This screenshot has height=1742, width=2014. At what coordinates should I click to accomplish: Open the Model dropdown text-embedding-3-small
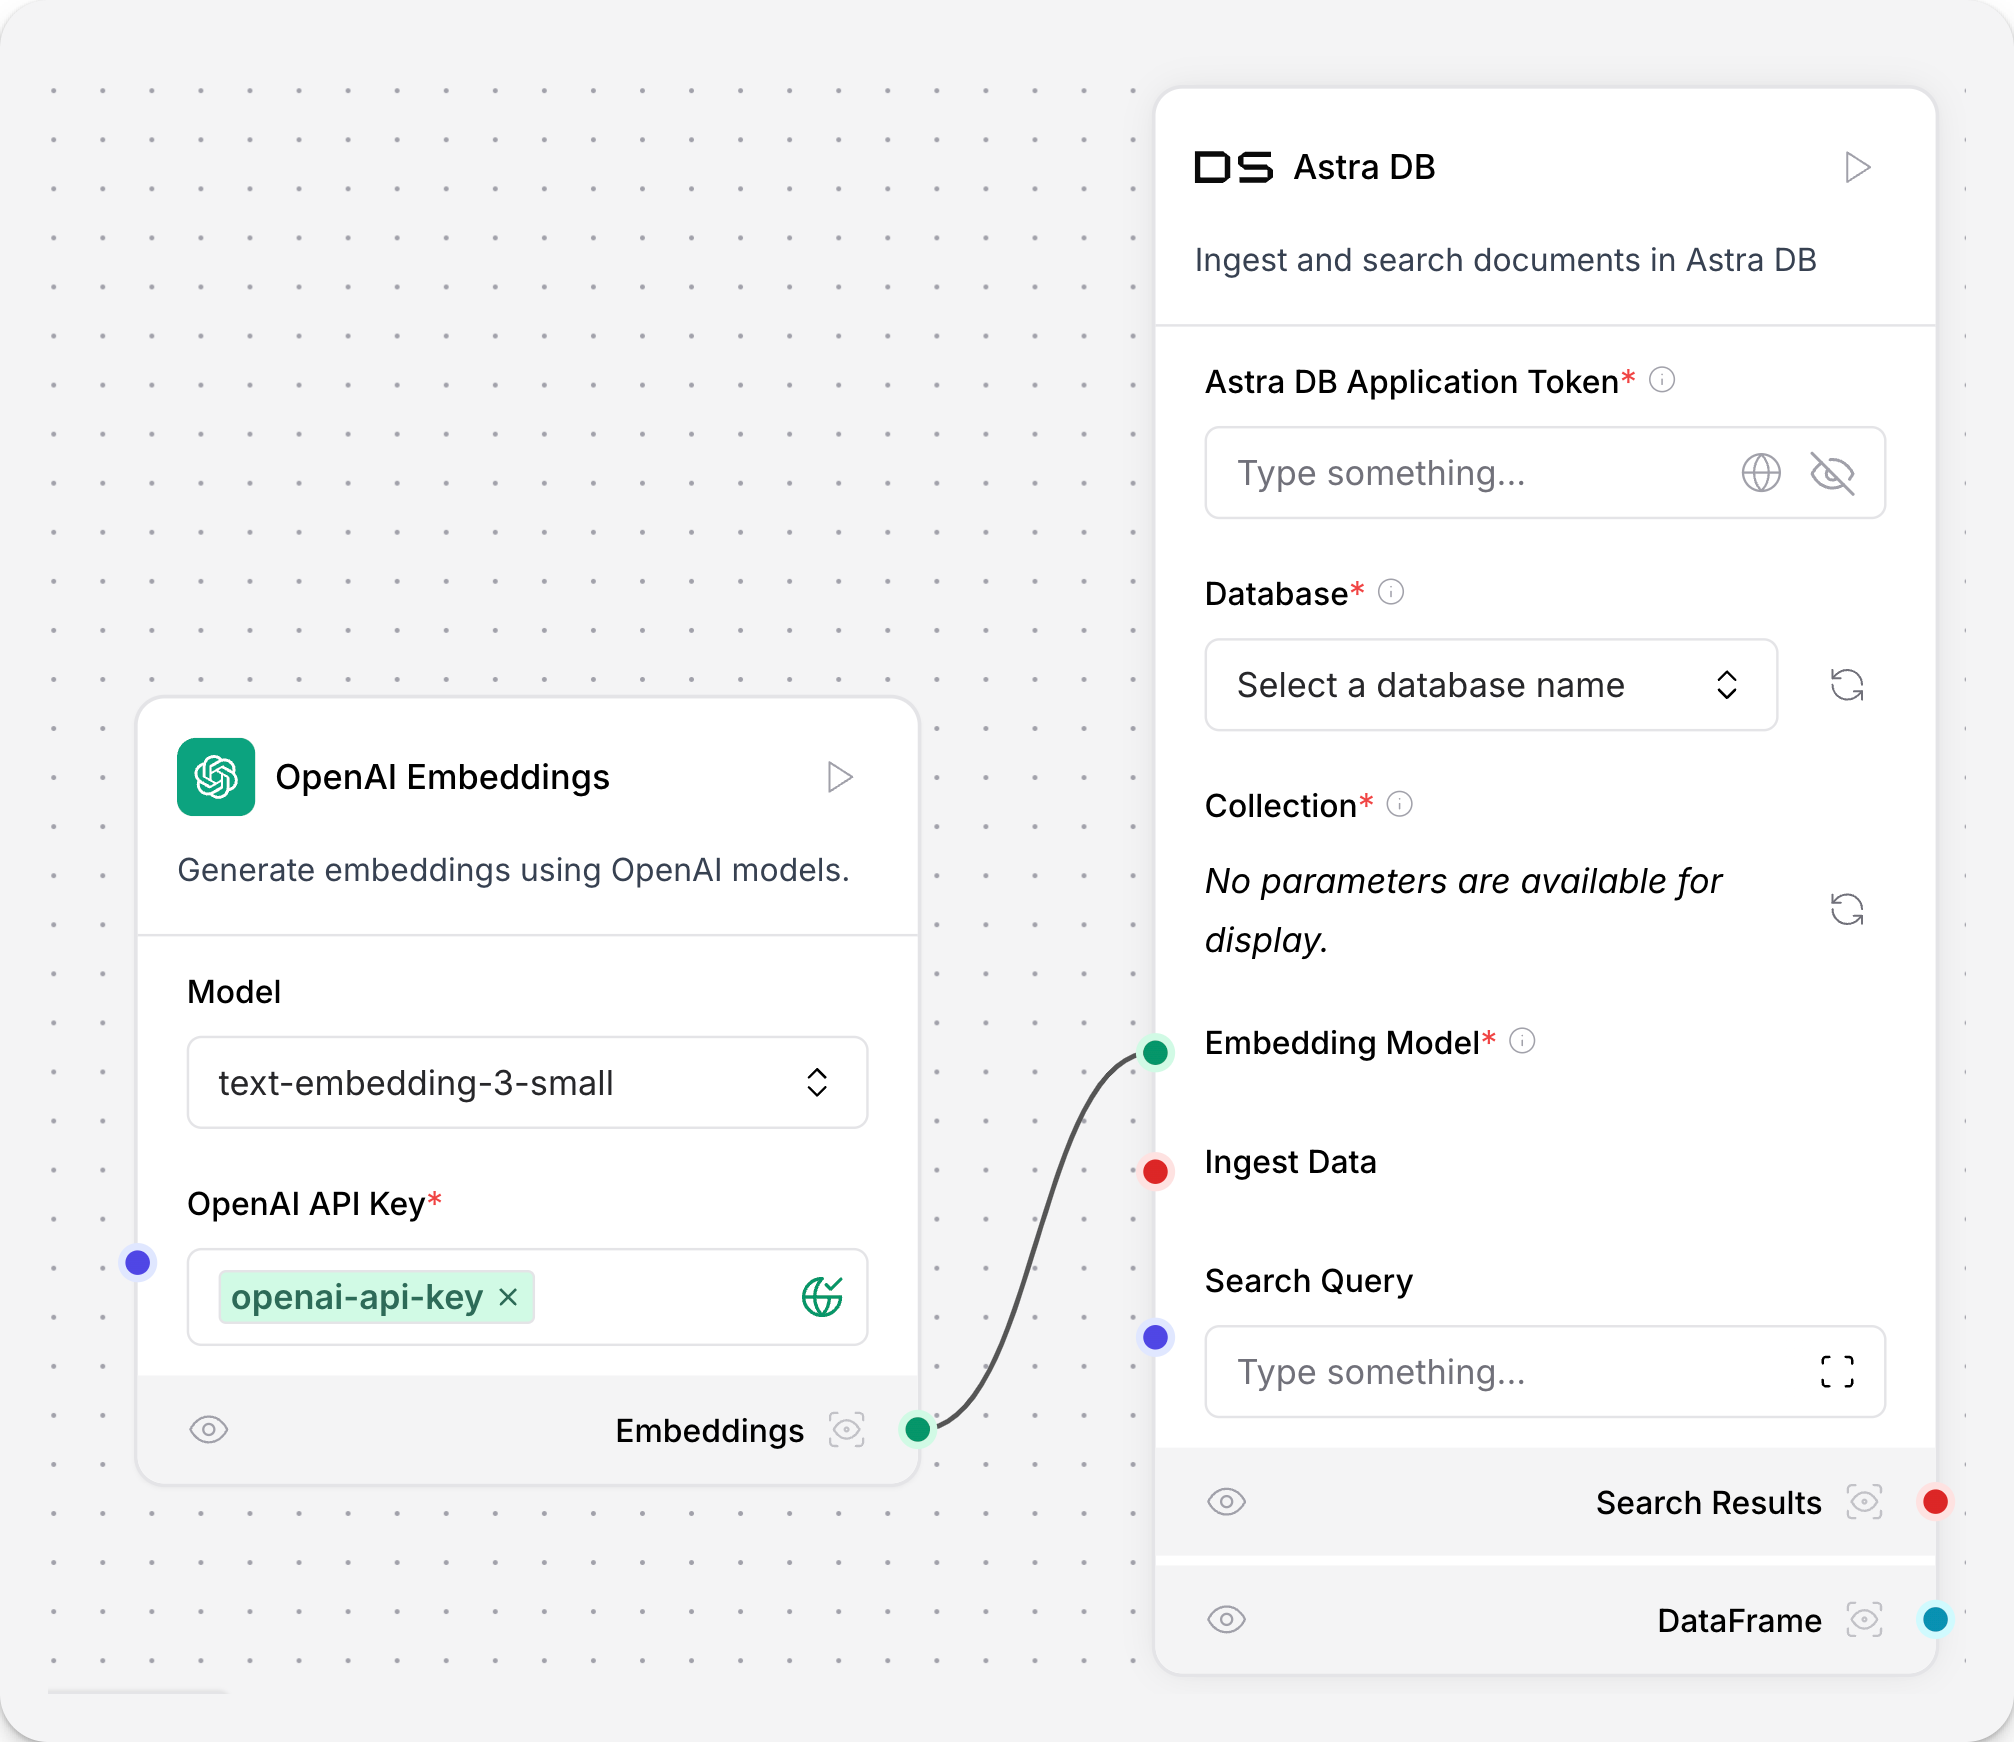[527, 1082]
